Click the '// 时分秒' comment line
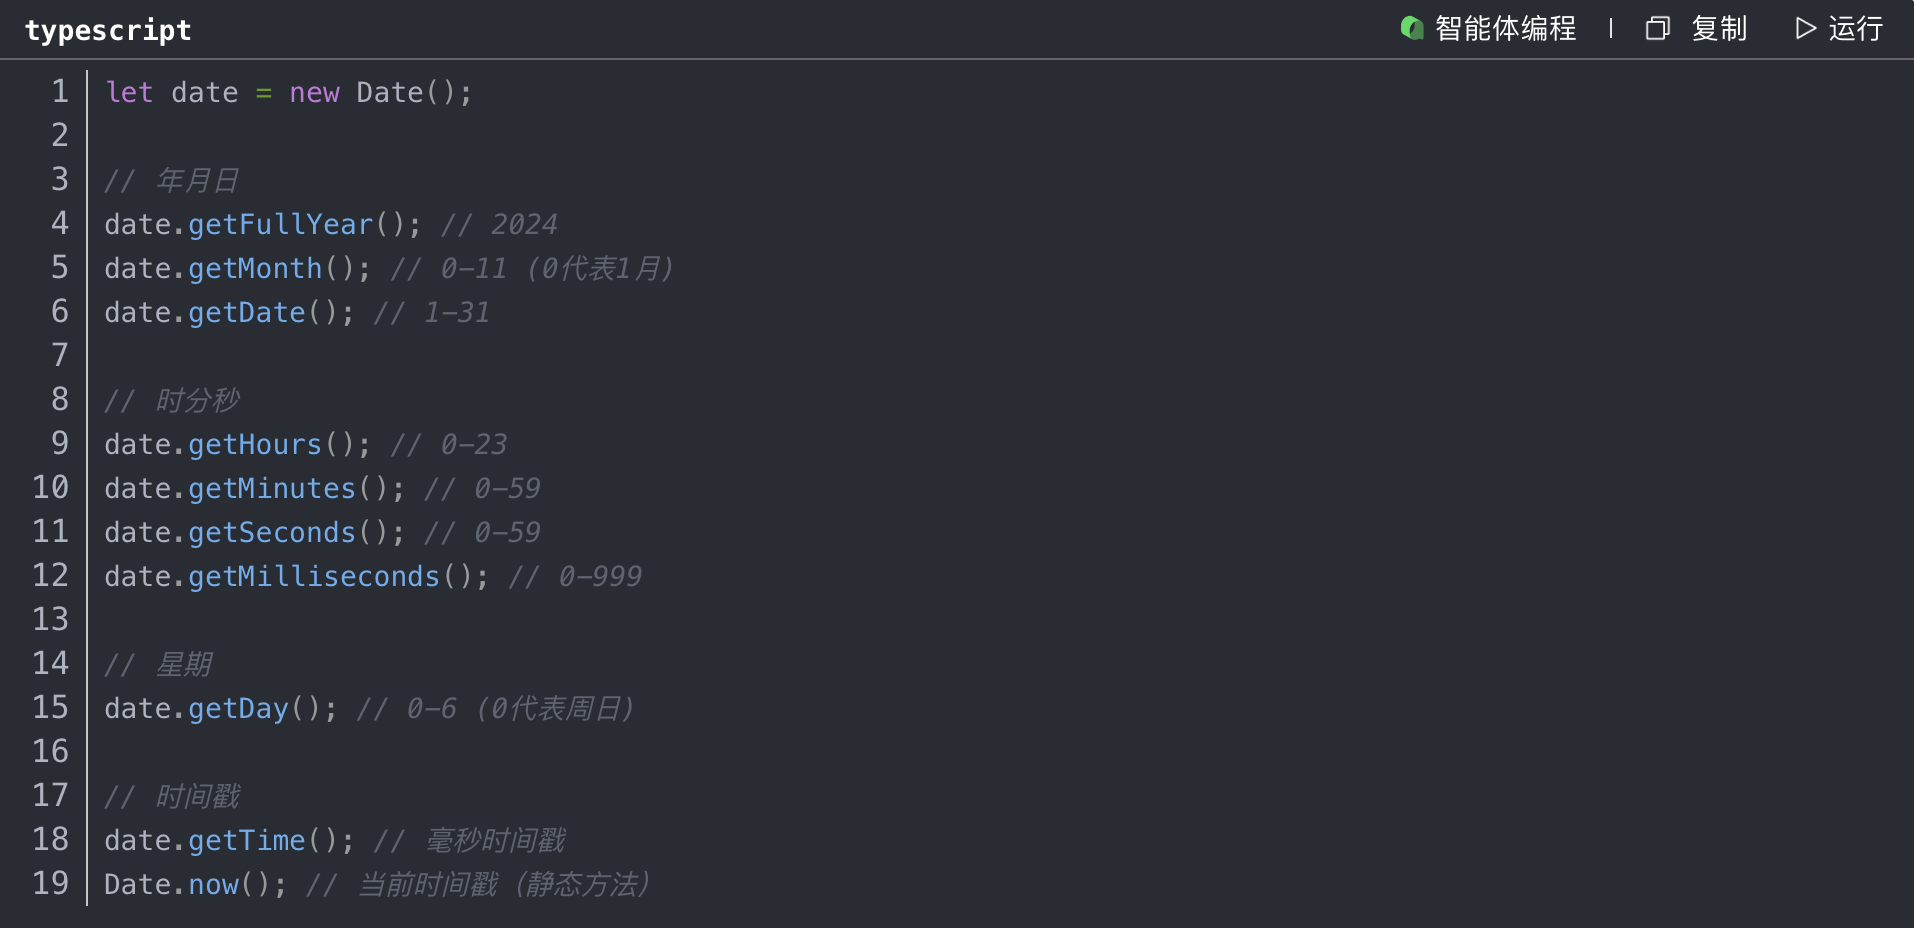 (x=172, y=400)
